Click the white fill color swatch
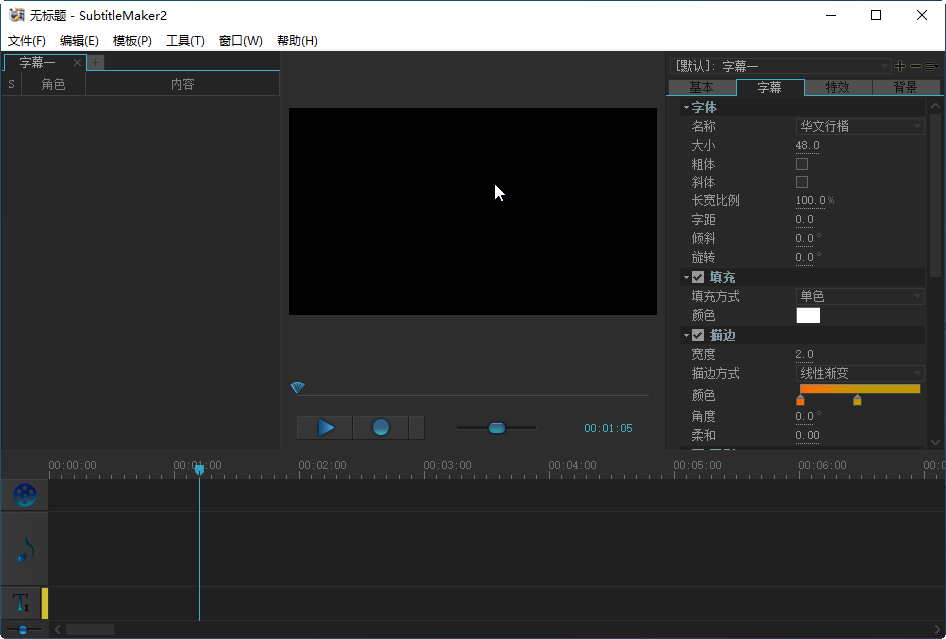 (x=808, y=316)
